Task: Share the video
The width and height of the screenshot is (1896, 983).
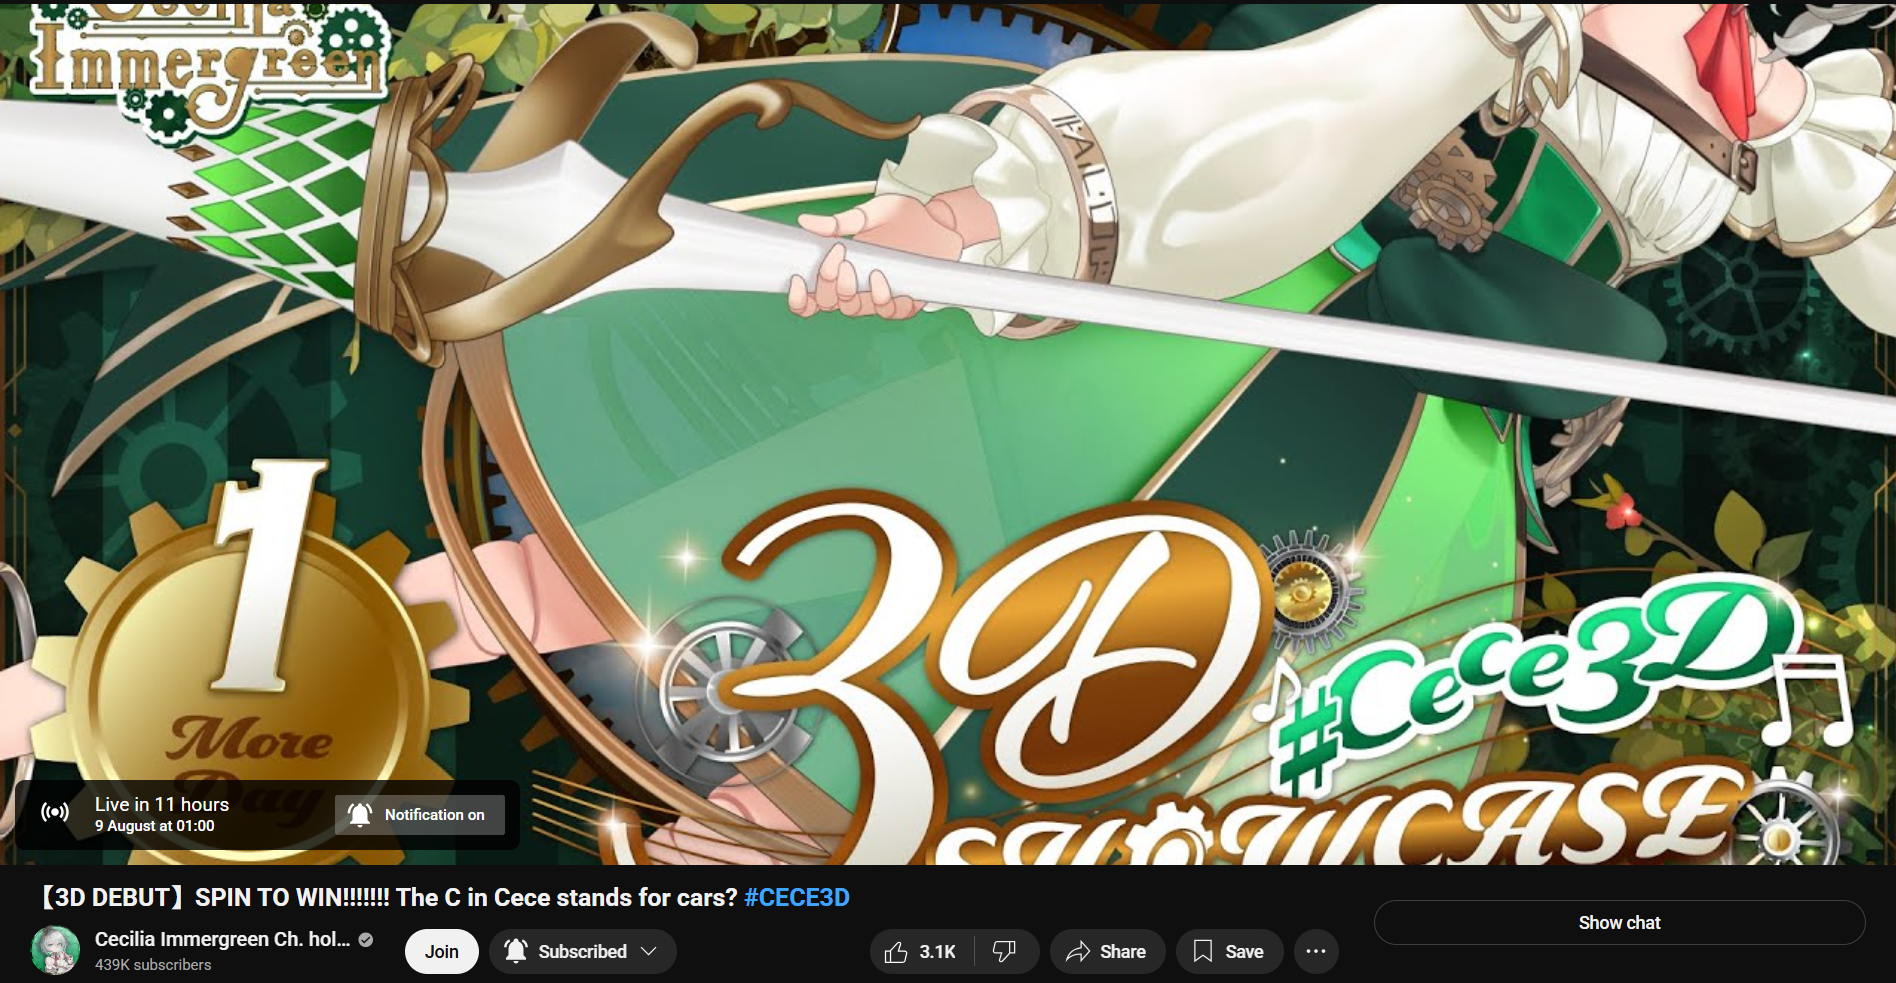Action: coord(1107,952)
